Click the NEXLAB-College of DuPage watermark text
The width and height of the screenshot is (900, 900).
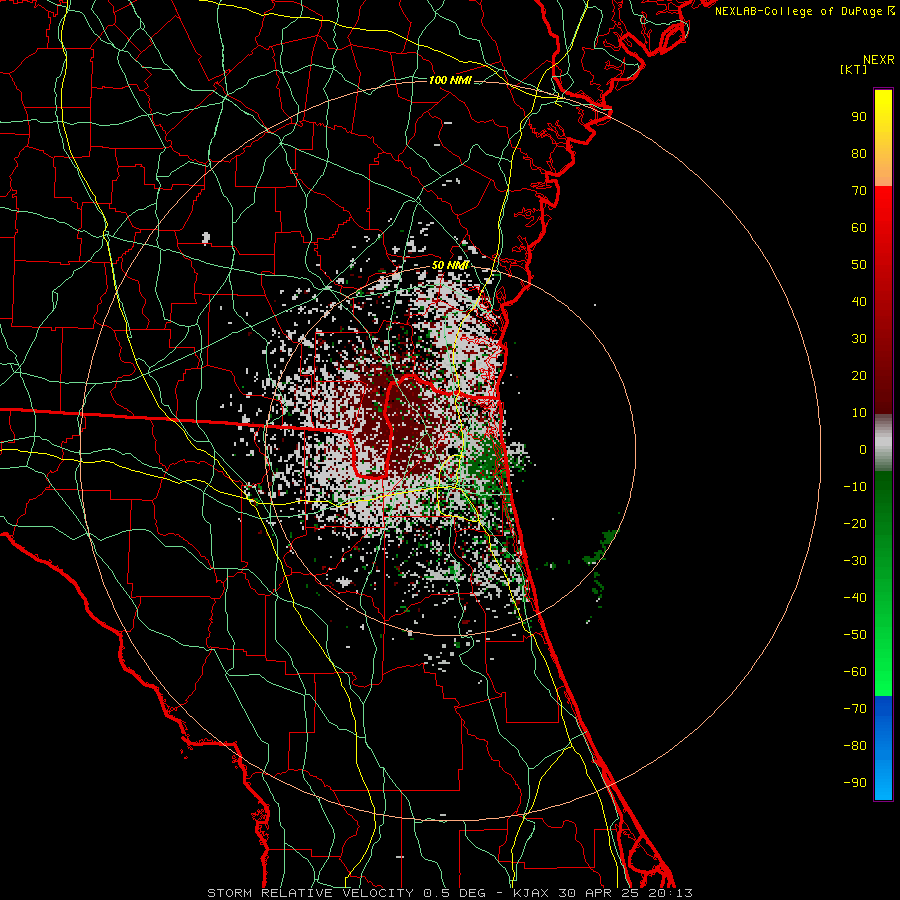(805, 11)
